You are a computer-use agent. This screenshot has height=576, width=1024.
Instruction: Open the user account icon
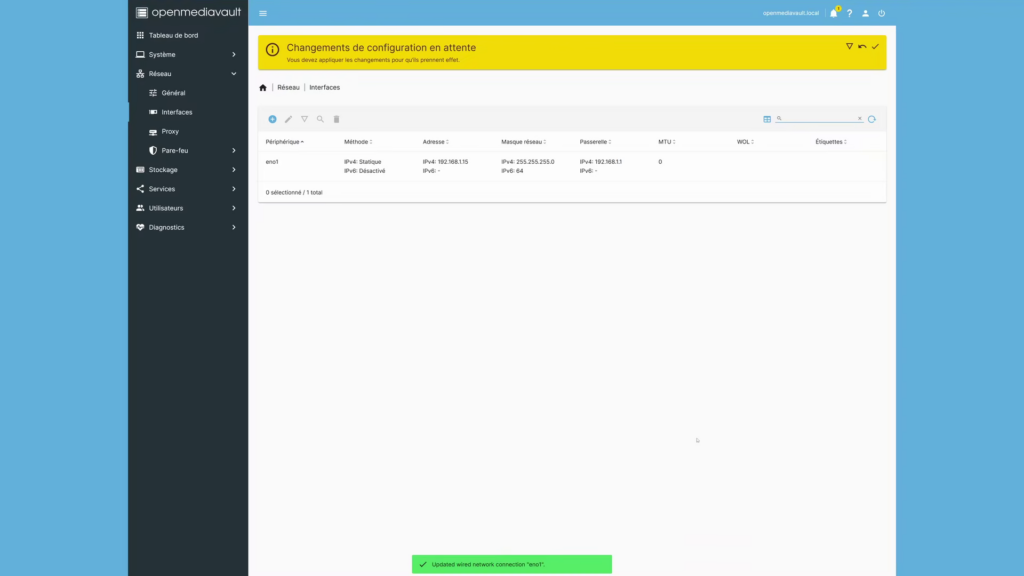point(865,13)
